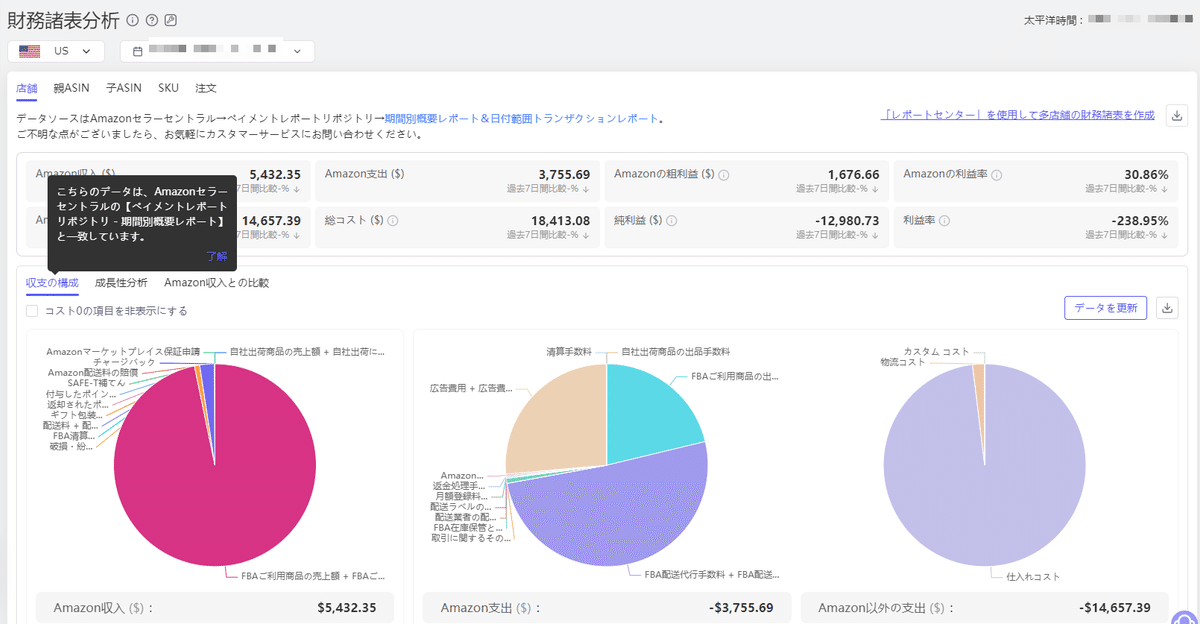This screenshot has width=1200, height=624.
Task: Open the US marketplace dropdown
Action: [x=55, y=51]
